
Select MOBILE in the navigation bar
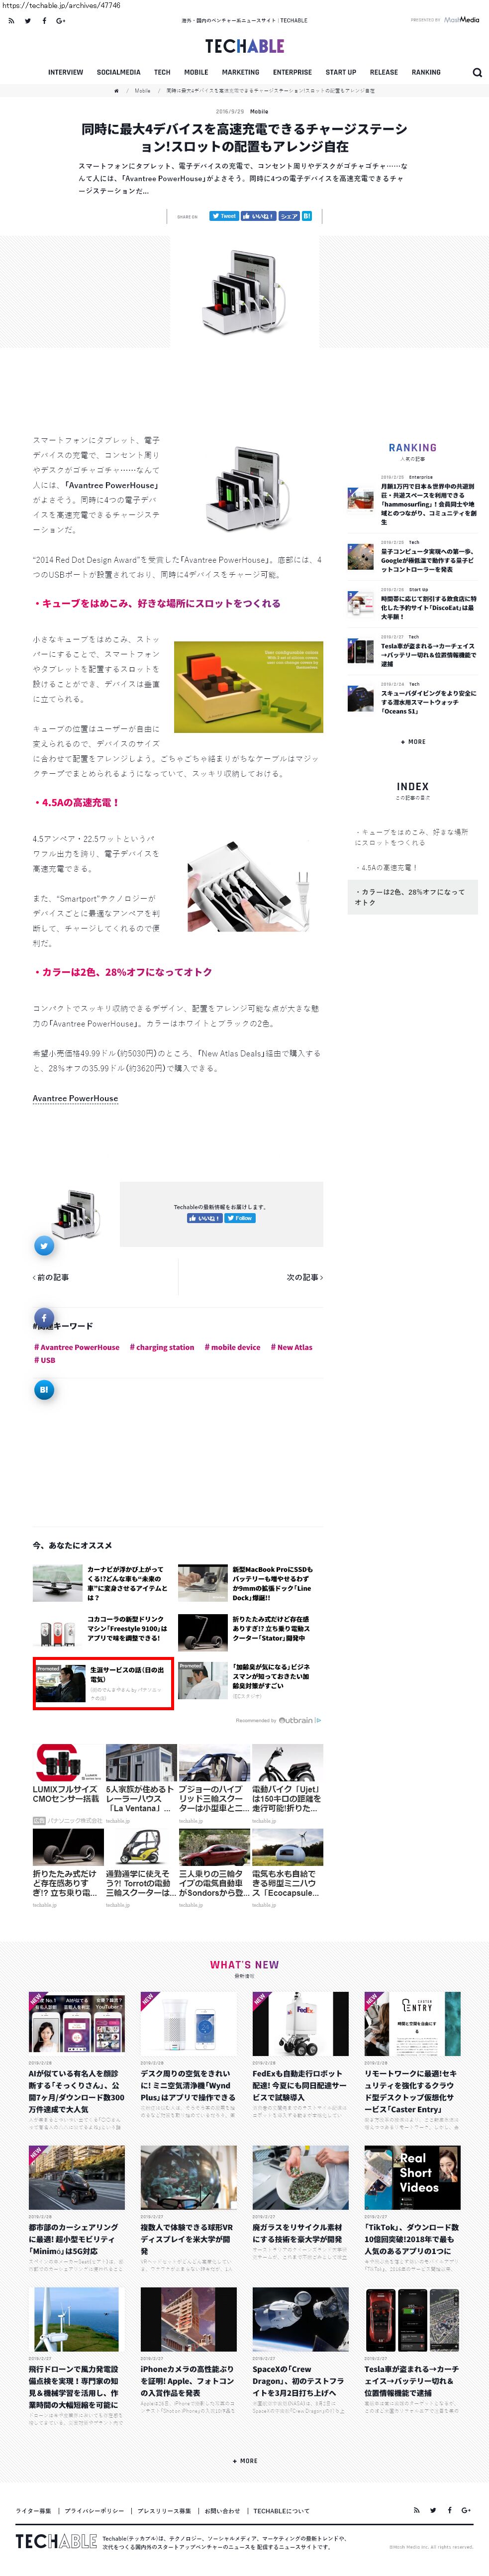(x=196, y=72)
